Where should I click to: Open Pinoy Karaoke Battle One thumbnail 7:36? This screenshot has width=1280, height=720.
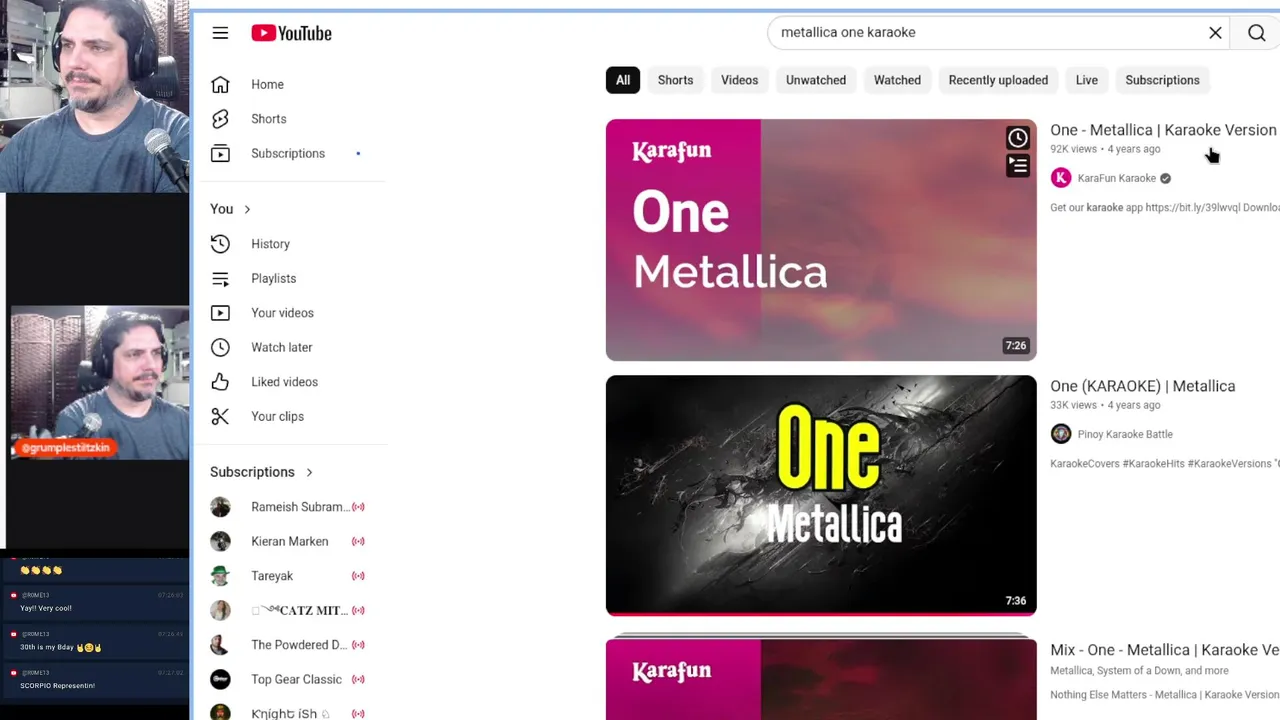[821, 495]
